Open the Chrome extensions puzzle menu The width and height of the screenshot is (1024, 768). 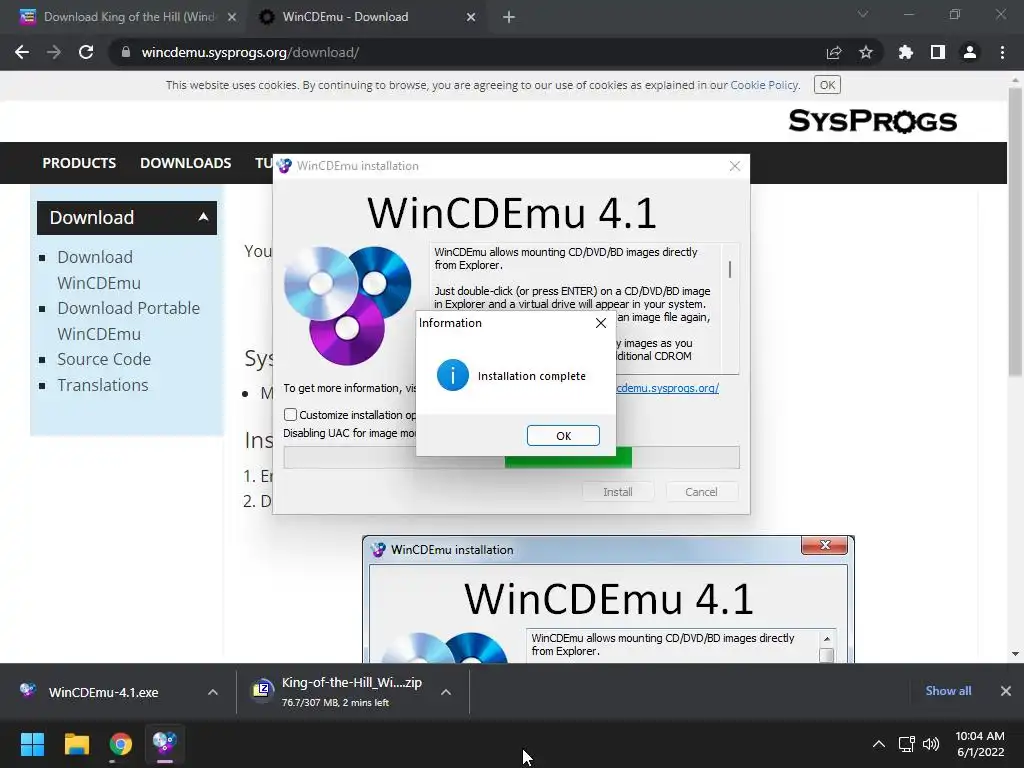(x=905, y=52)
